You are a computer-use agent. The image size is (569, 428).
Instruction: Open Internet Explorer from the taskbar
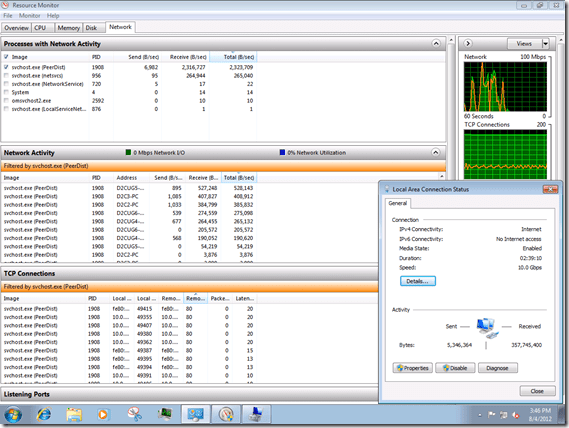point(44,414)
